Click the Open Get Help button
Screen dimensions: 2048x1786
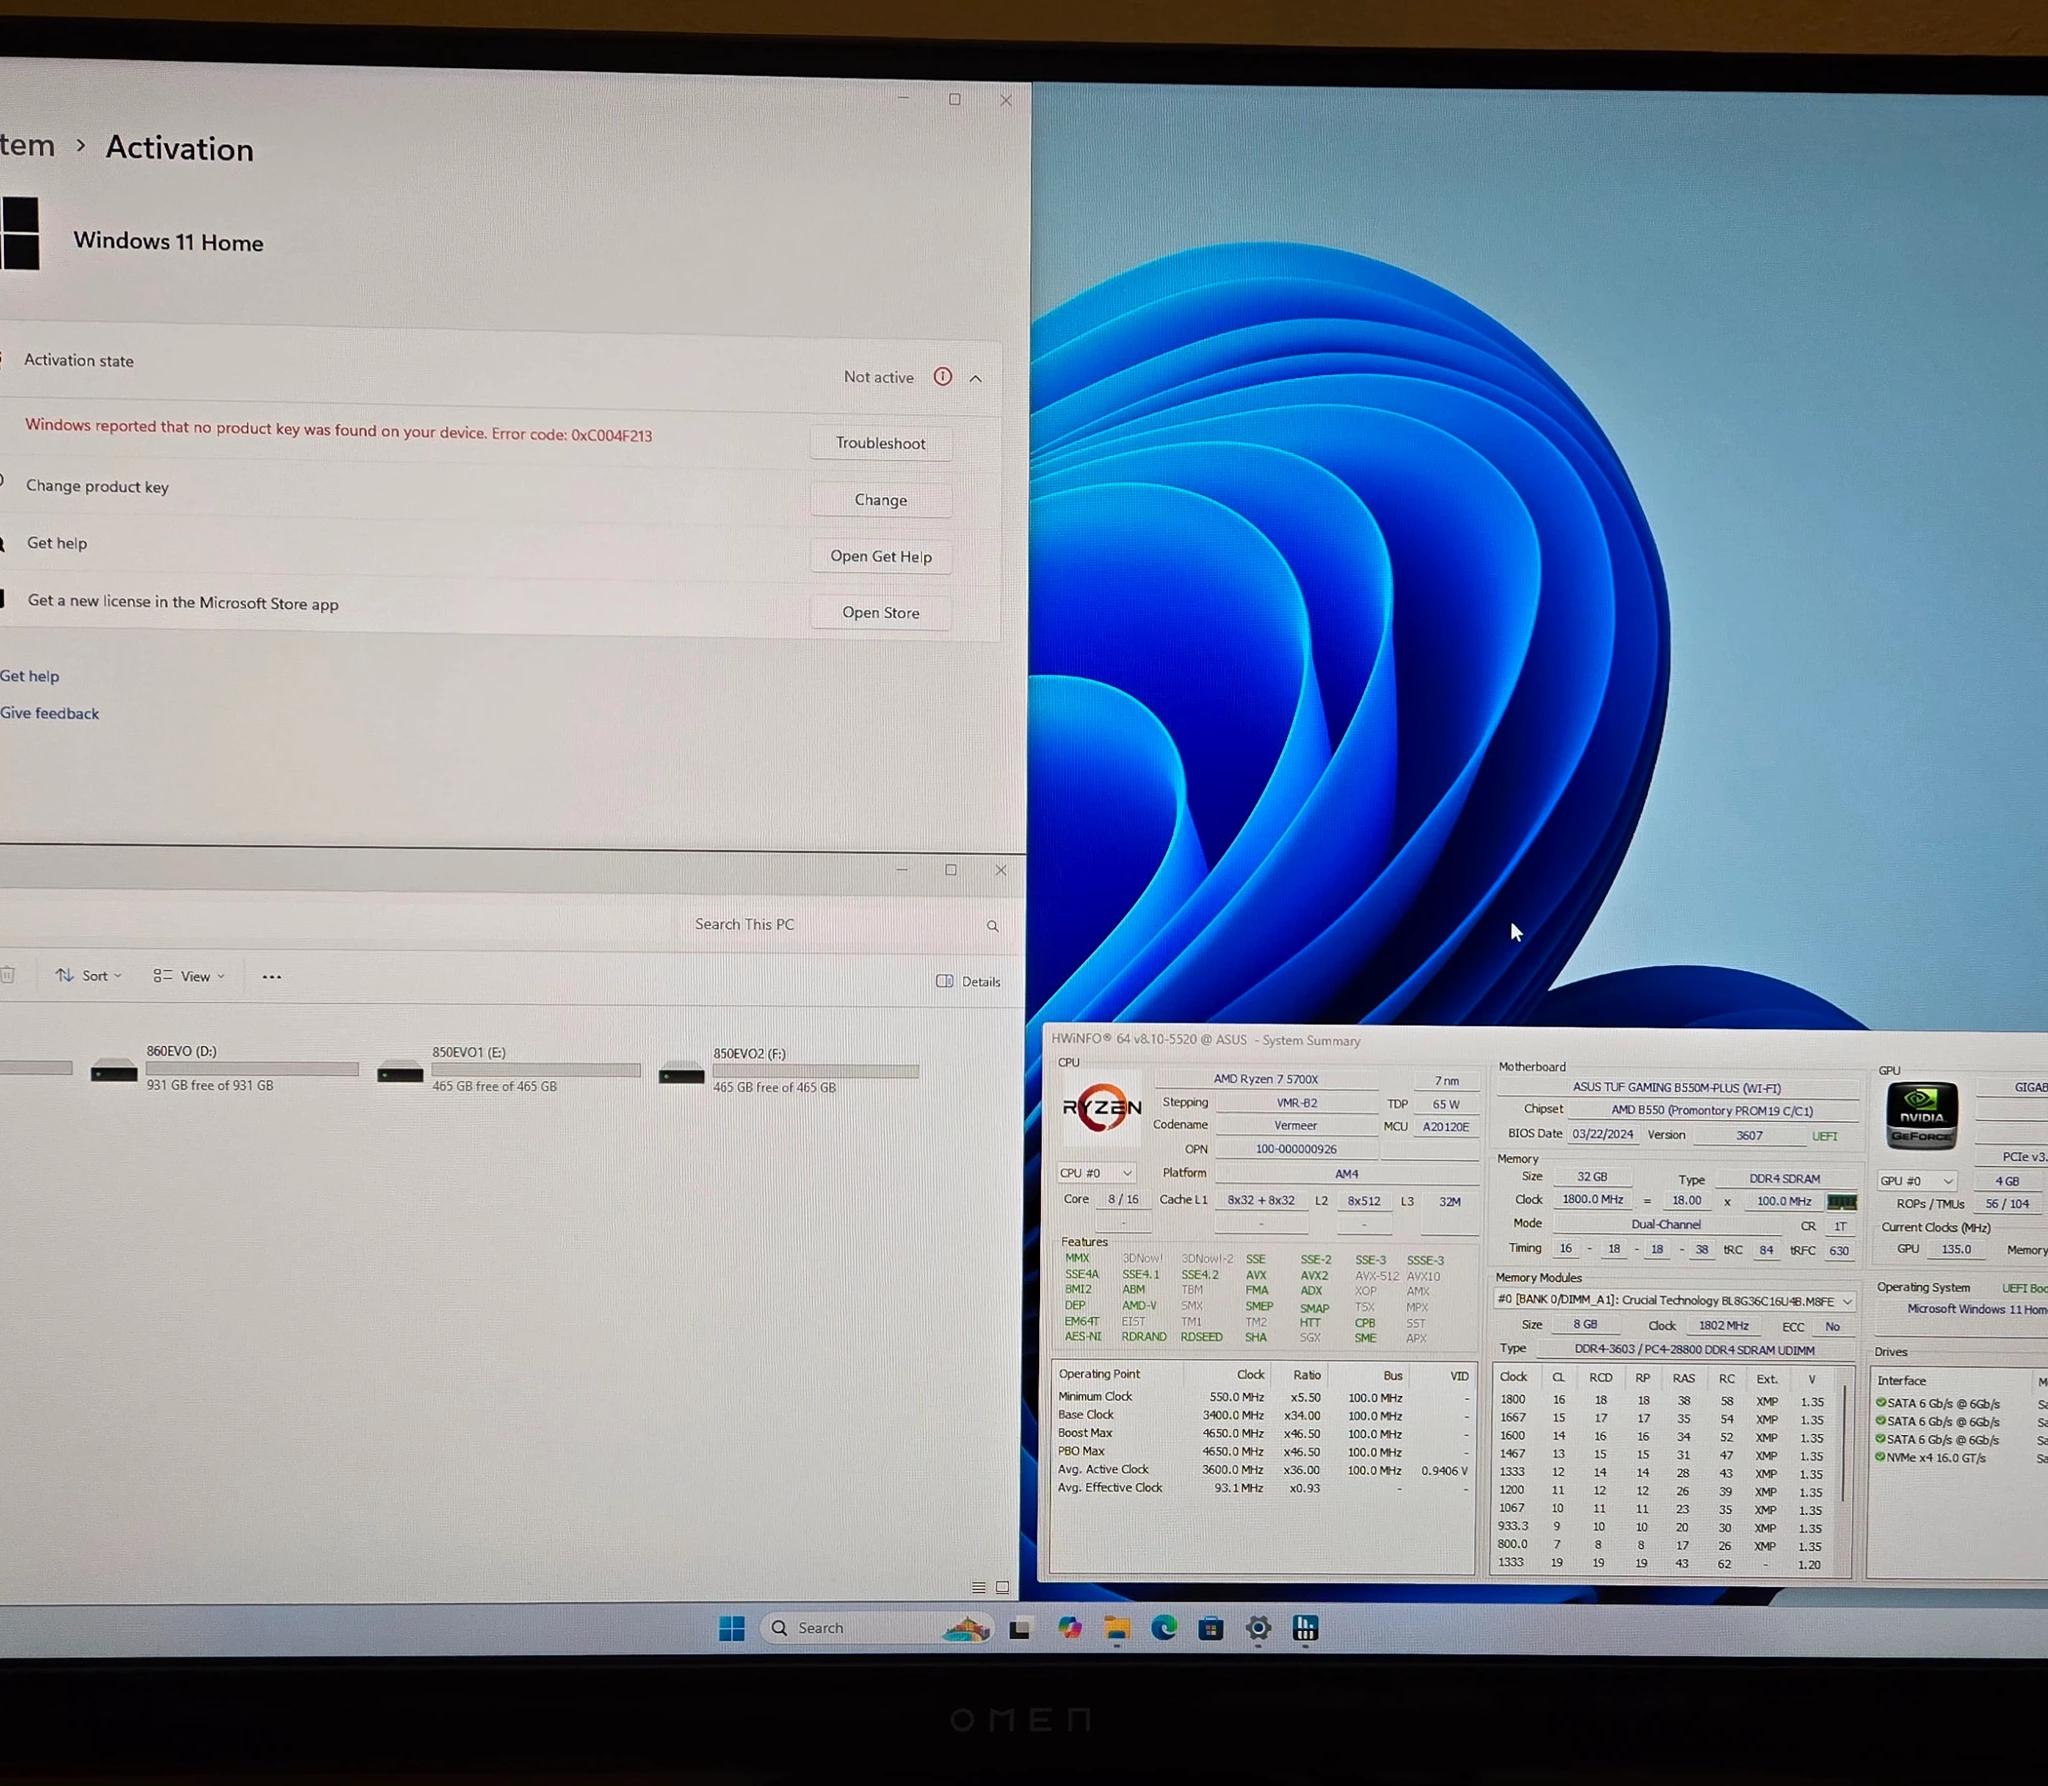880,556
